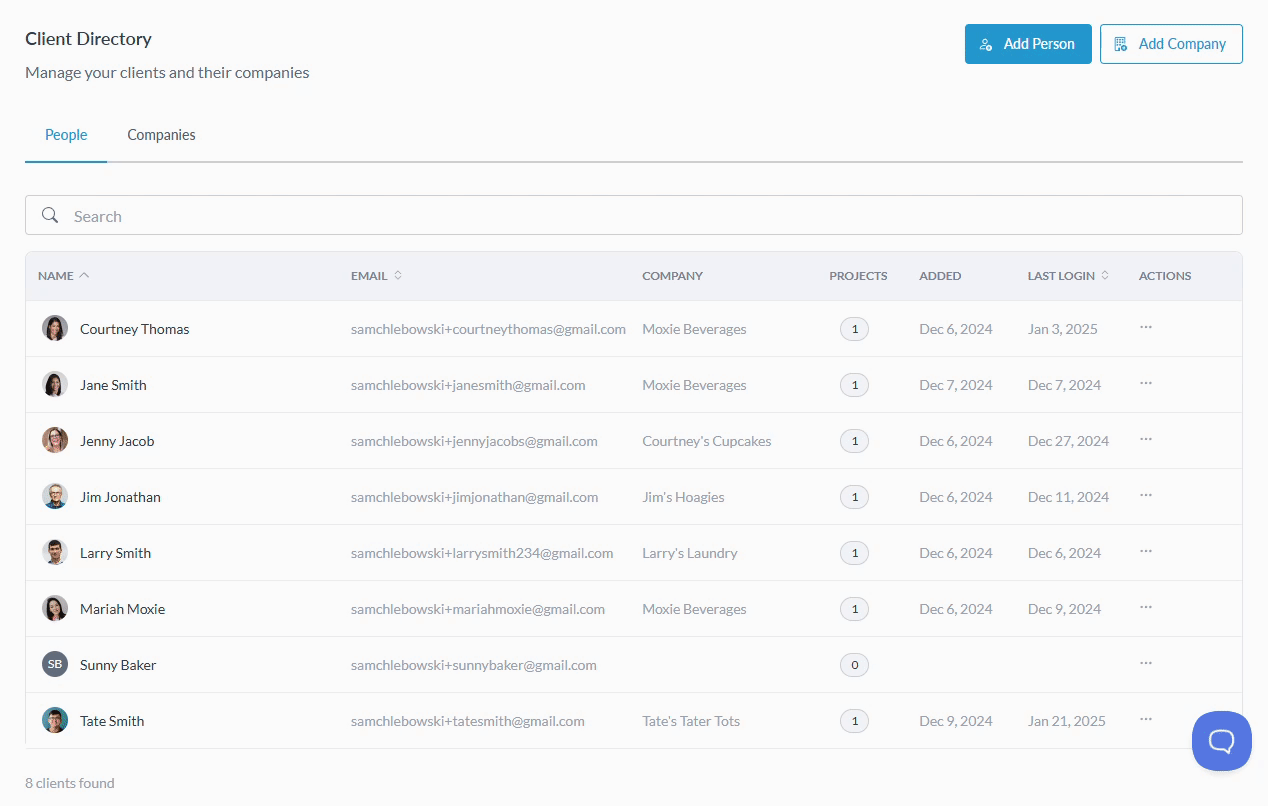
Task: Click the Add Person button
Action: pos(1027,44)
